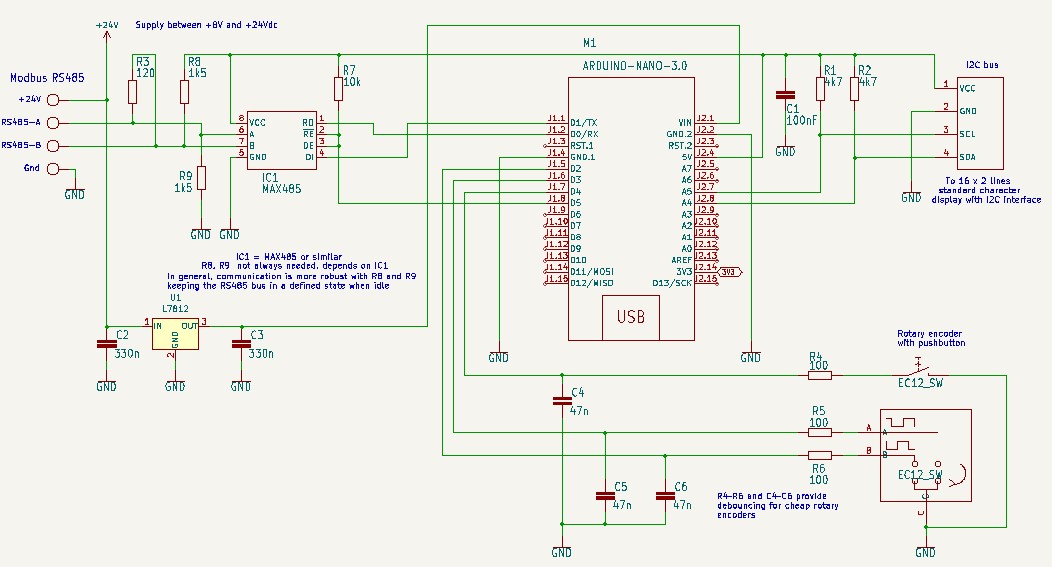Click the RS485-A terminal circle
The height and width of the screenshot is (567, 1052).
pos(53,123)
